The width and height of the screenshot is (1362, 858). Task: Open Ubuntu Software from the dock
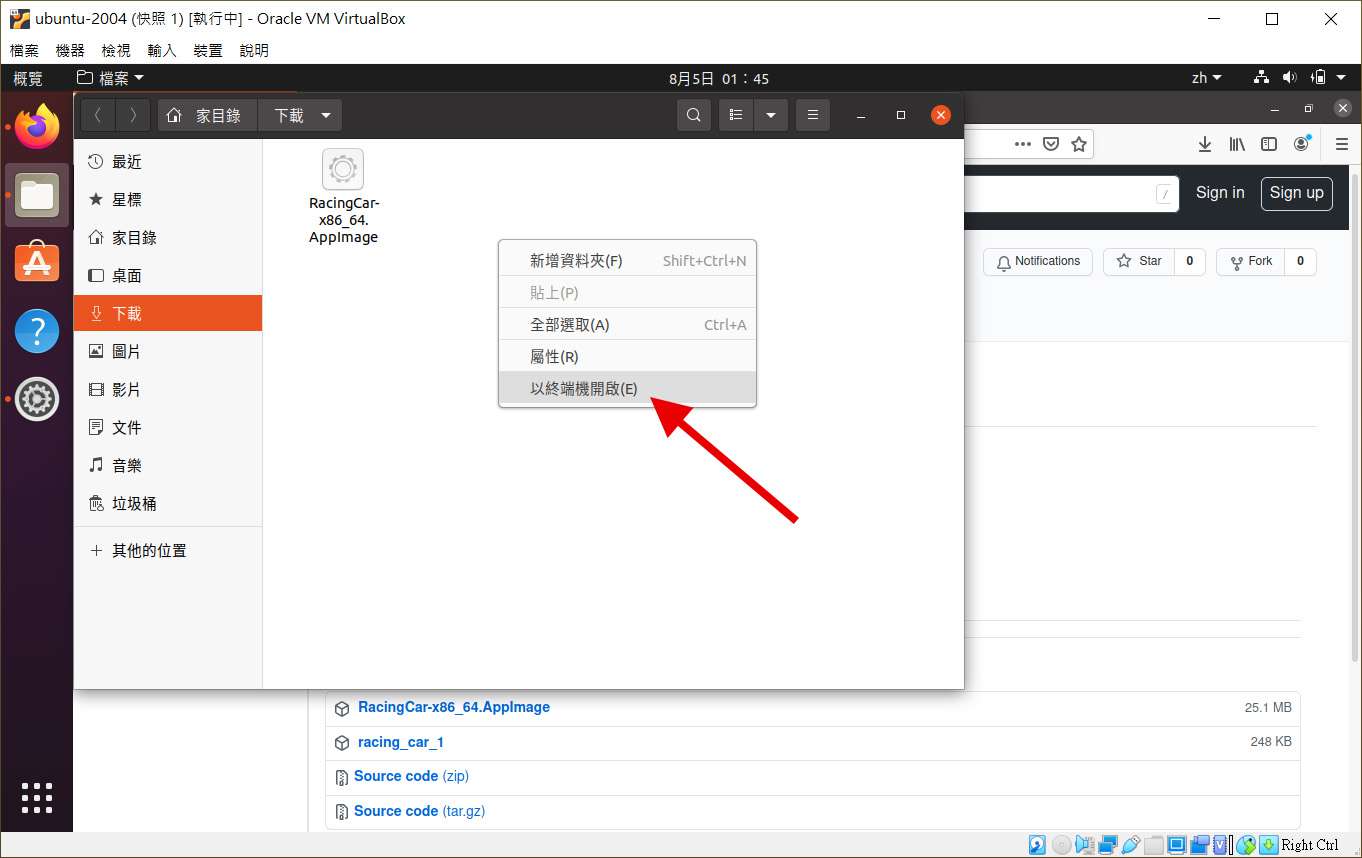[x=37, y=263]
